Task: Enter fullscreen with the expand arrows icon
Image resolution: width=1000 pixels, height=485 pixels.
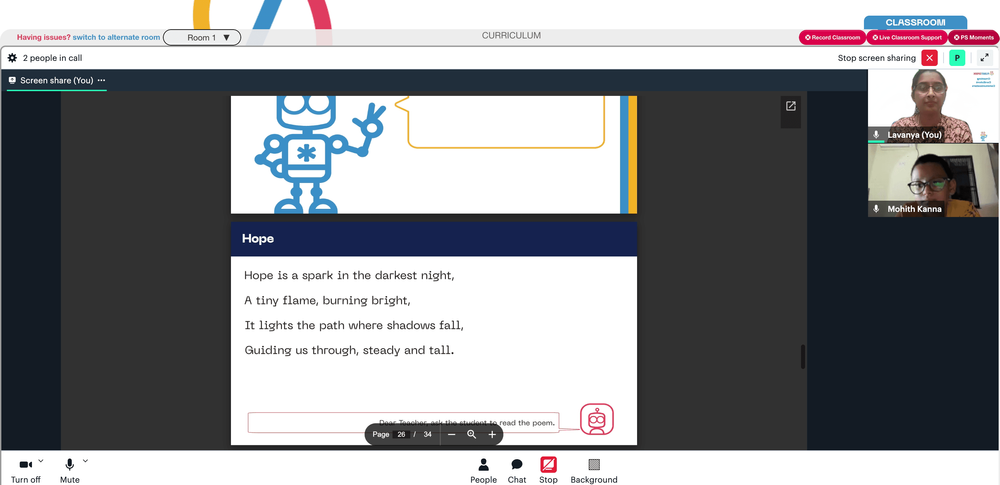Action: pos(985,58)
